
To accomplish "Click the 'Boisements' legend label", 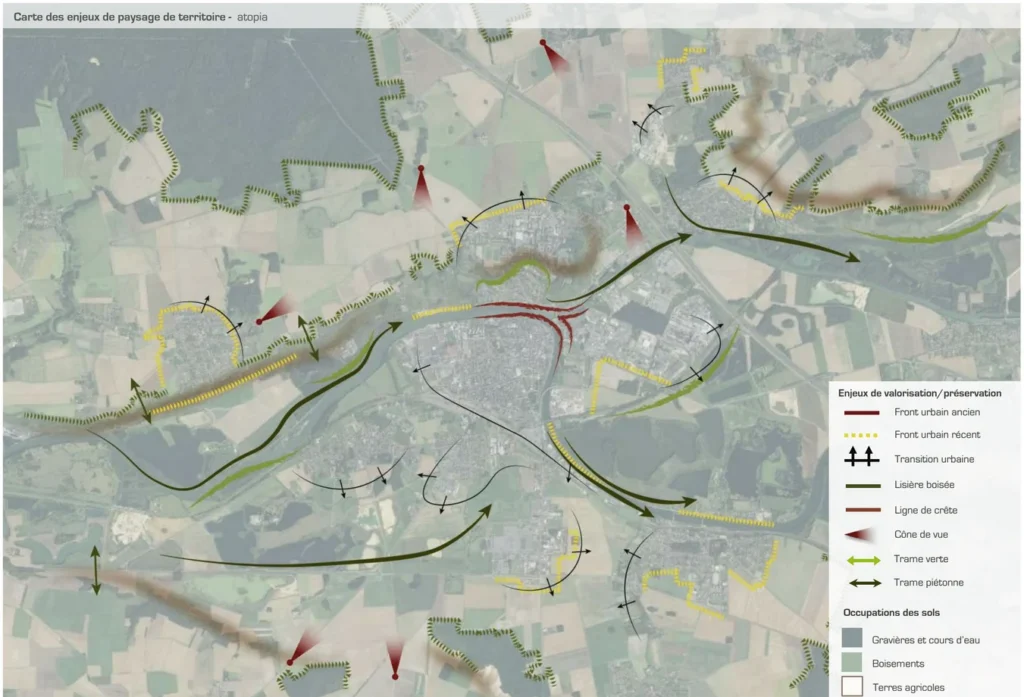I will 897,662.
